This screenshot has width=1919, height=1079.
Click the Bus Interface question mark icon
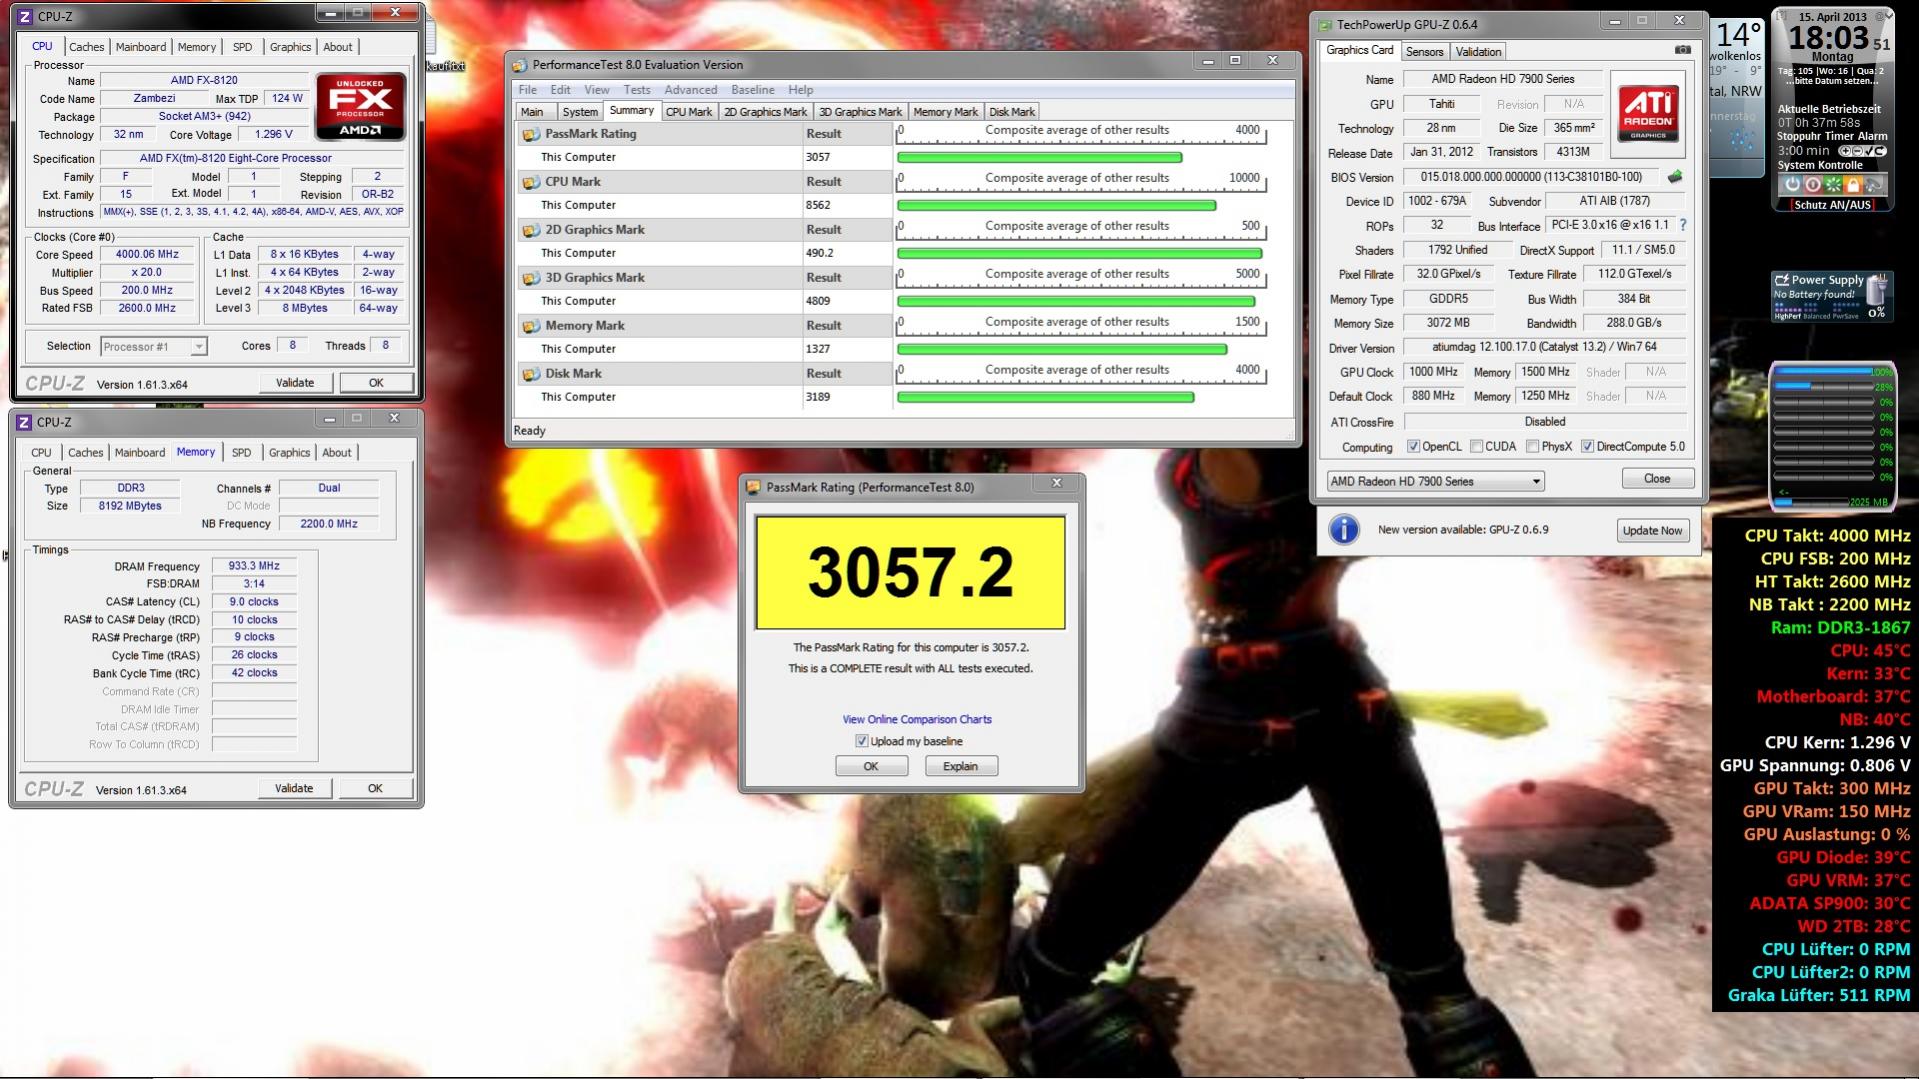tap(1683, 225)
